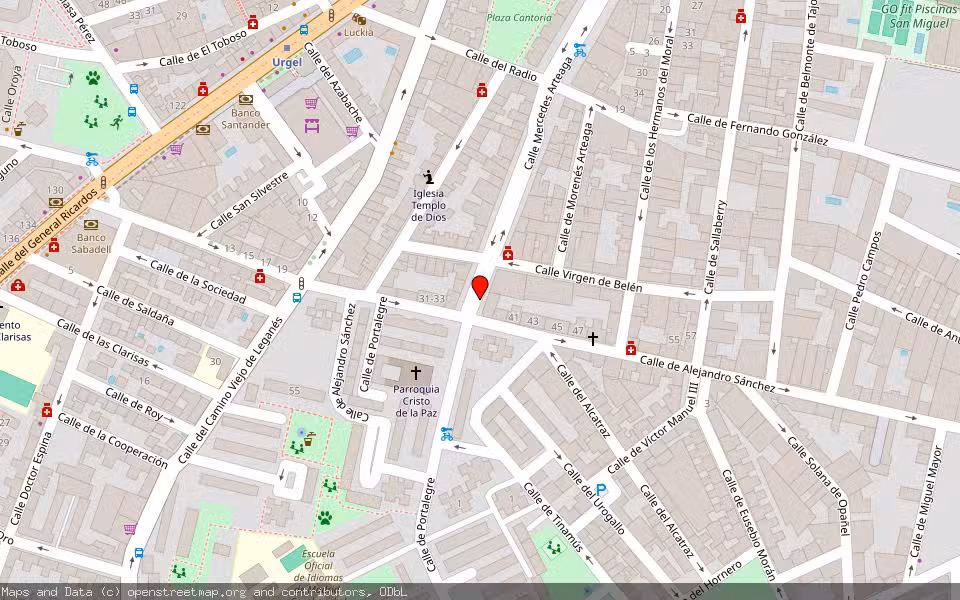Click the Calle Pedro Campos label
The image size is (960, 600).
864,280
